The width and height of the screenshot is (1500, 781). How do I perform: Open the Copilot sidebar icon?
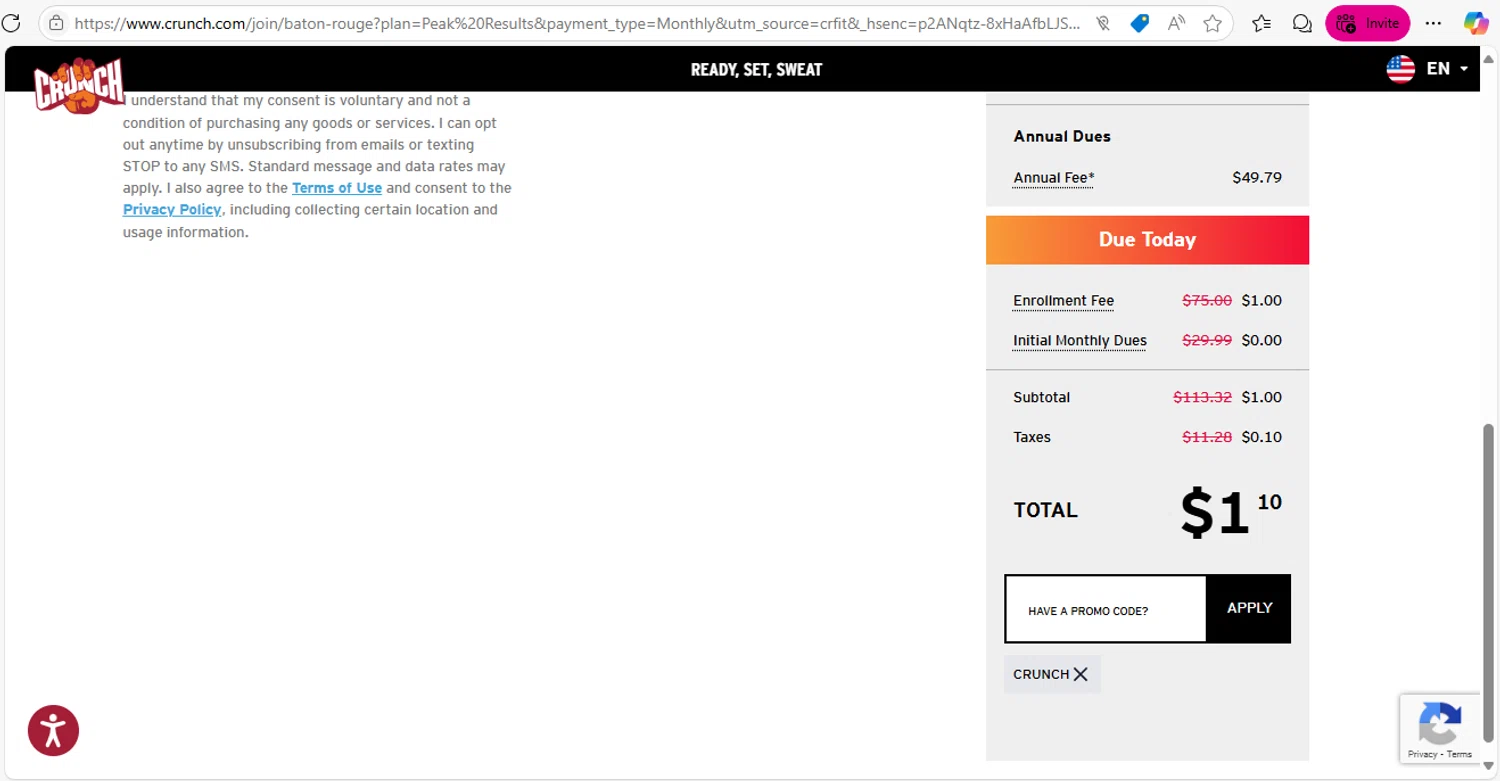tap(1475, 23)
